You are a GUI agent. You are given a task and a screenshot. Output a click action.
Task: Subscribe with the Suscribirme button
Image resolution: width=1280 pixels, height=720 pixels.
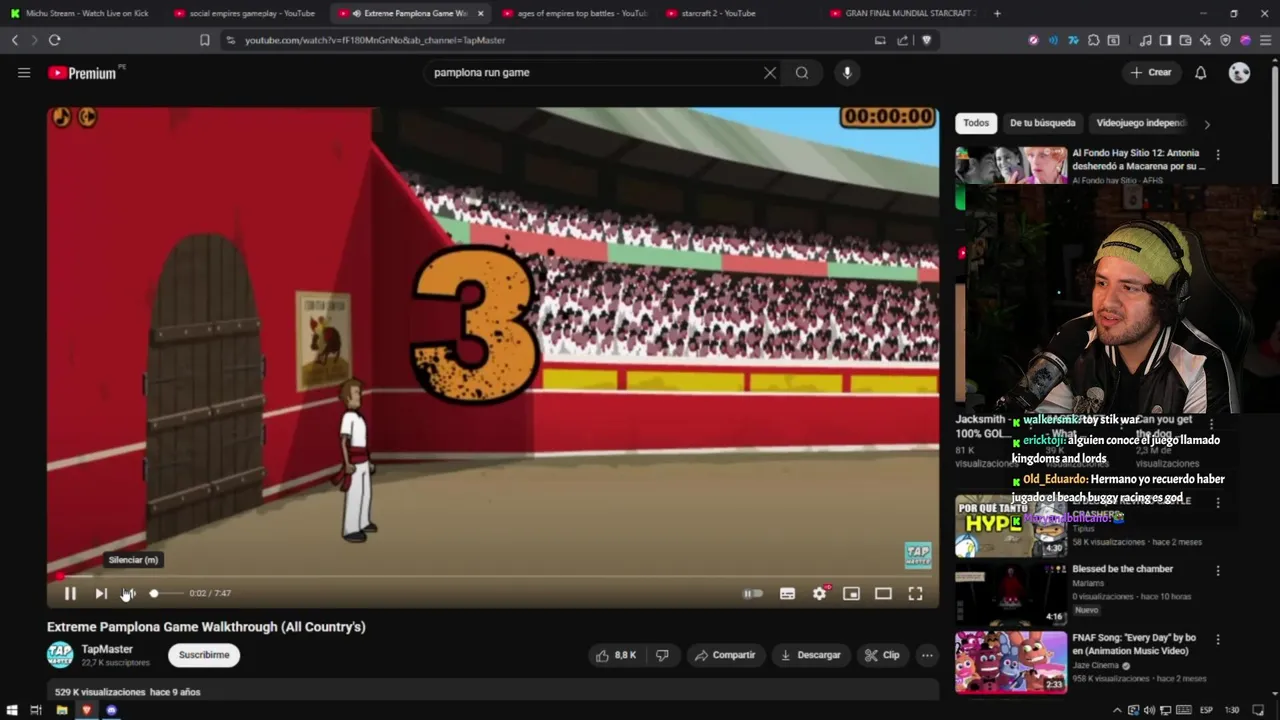coord(204,655)
